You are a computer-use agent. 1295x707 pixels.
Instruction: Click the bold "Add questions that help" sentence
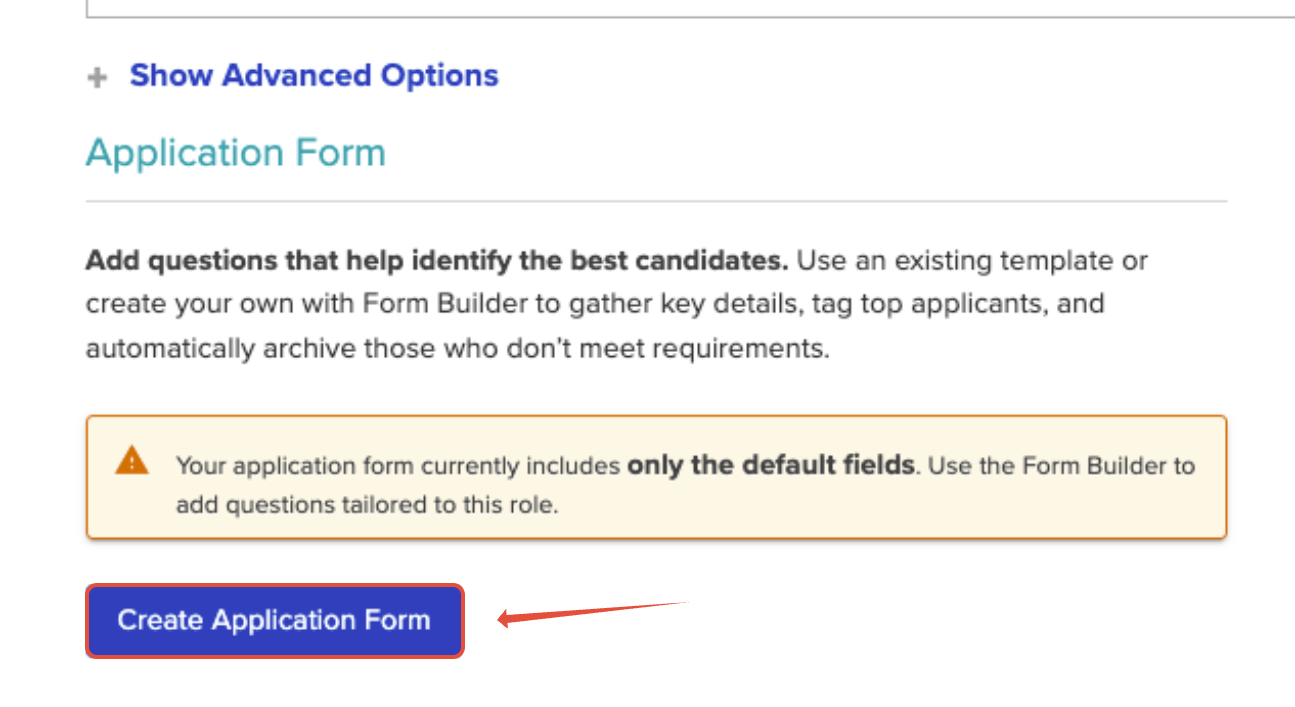tap(436, 261)
